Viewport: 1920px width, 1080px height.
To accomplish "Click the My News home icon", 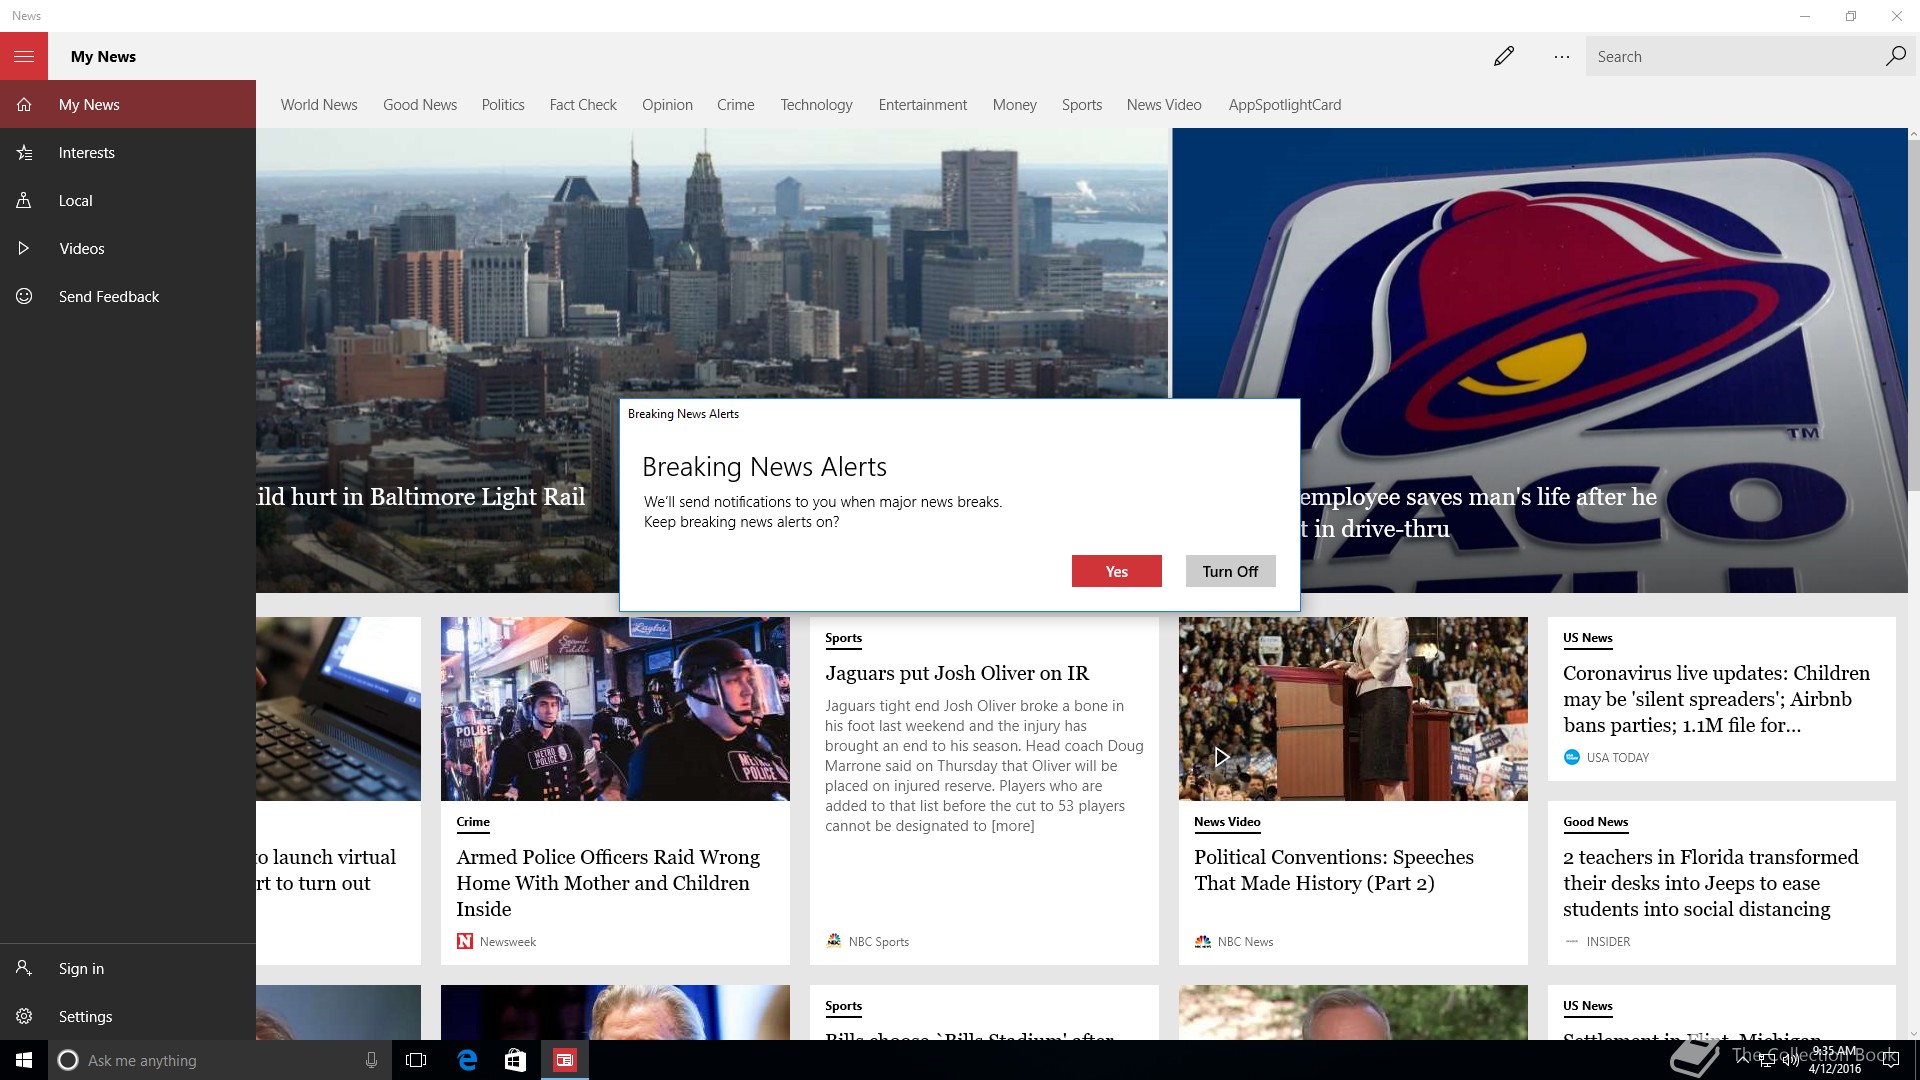I will 24,104.
